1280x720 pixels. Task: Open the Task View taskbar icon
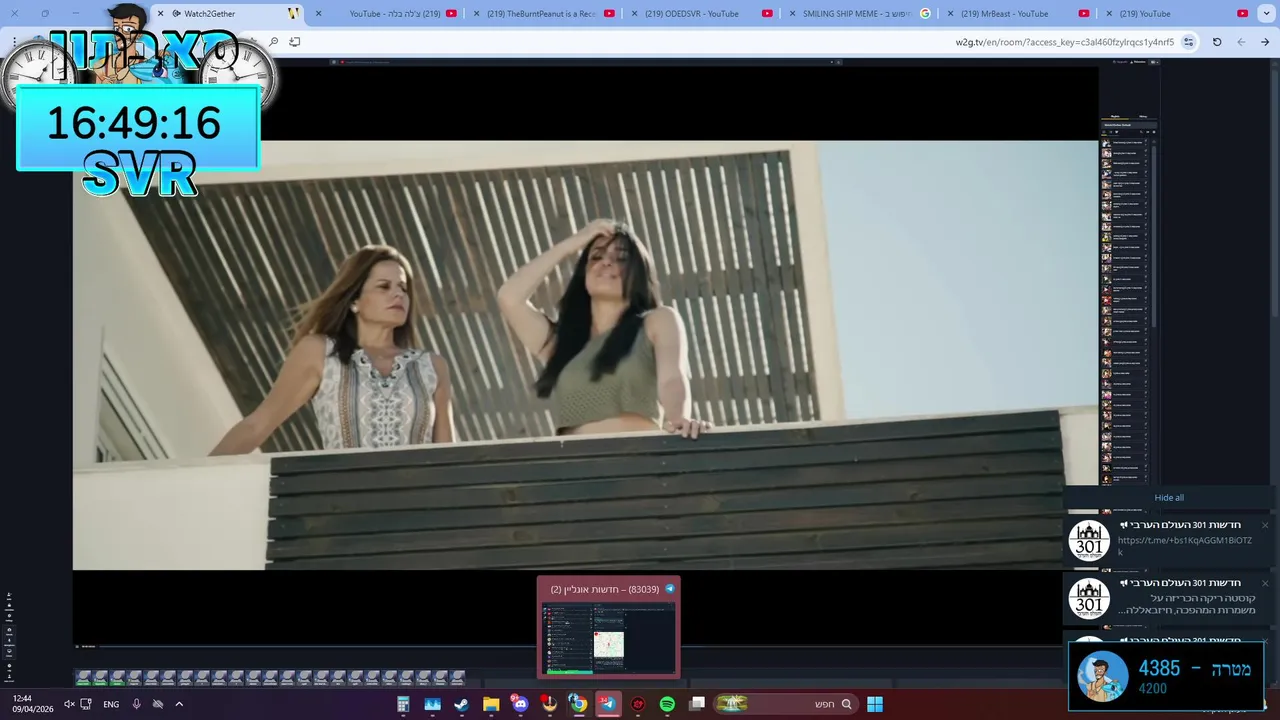[x=697, y=704]
